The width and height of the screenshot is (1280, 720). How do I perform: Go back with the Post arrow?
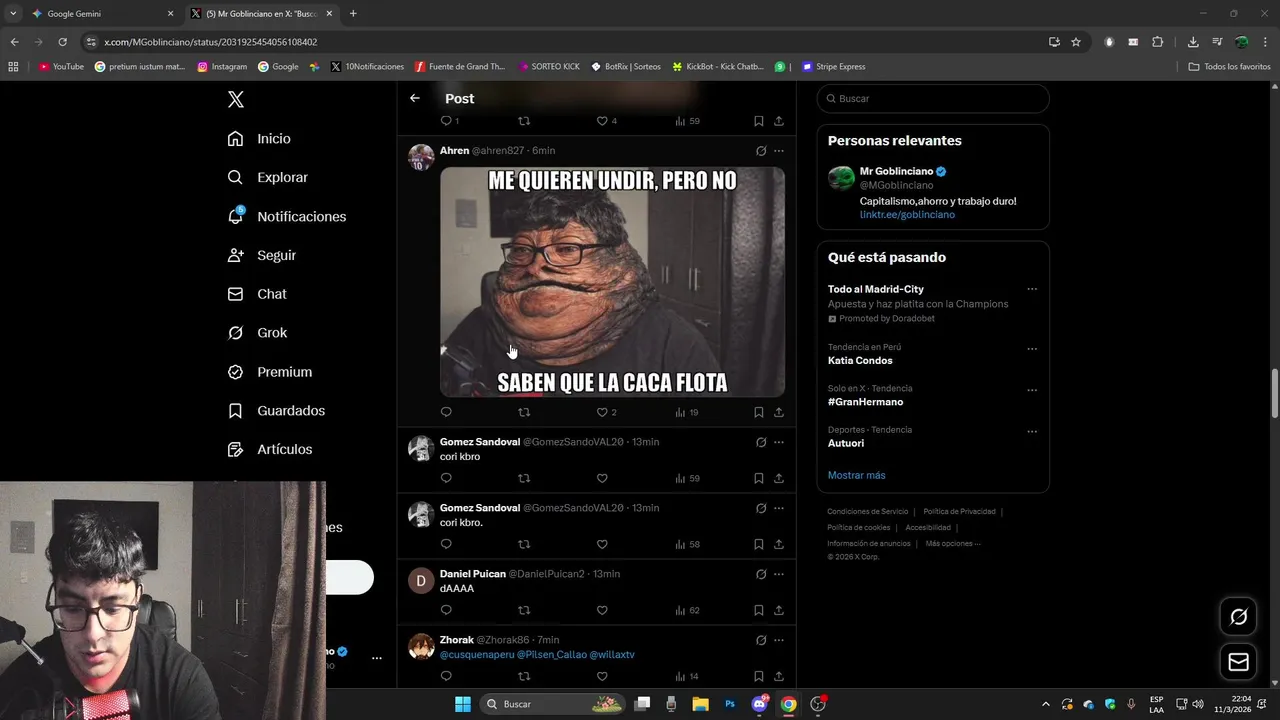tap(415, 98)
